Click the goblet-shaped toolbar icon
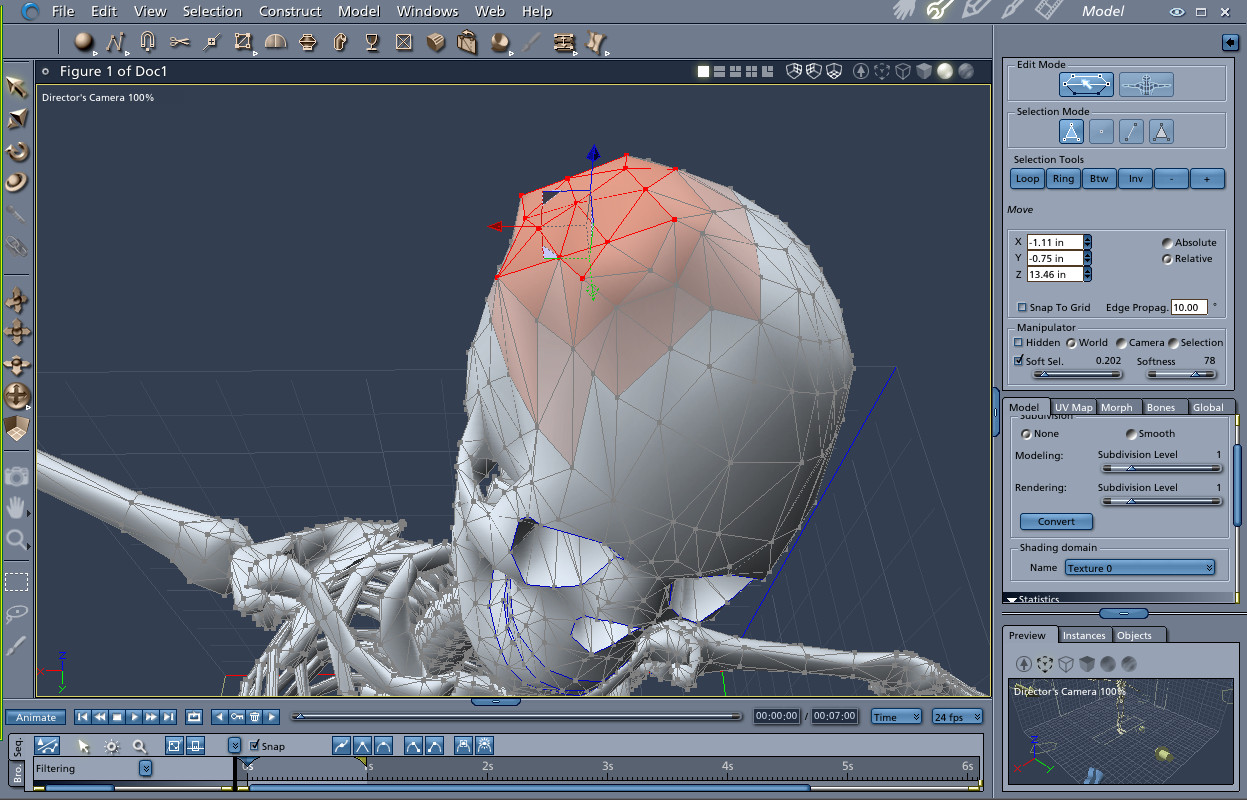1247x800 pixels. pos(371,42)
